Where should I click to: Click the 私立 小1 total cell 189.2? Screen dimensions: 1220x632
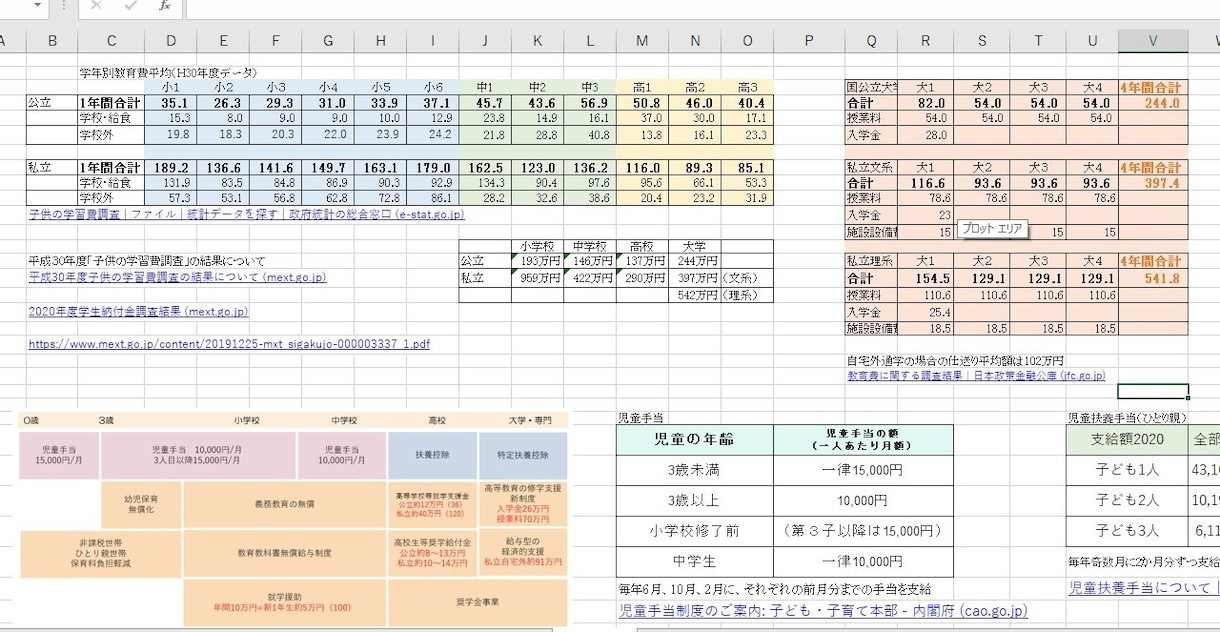[171, 168]
